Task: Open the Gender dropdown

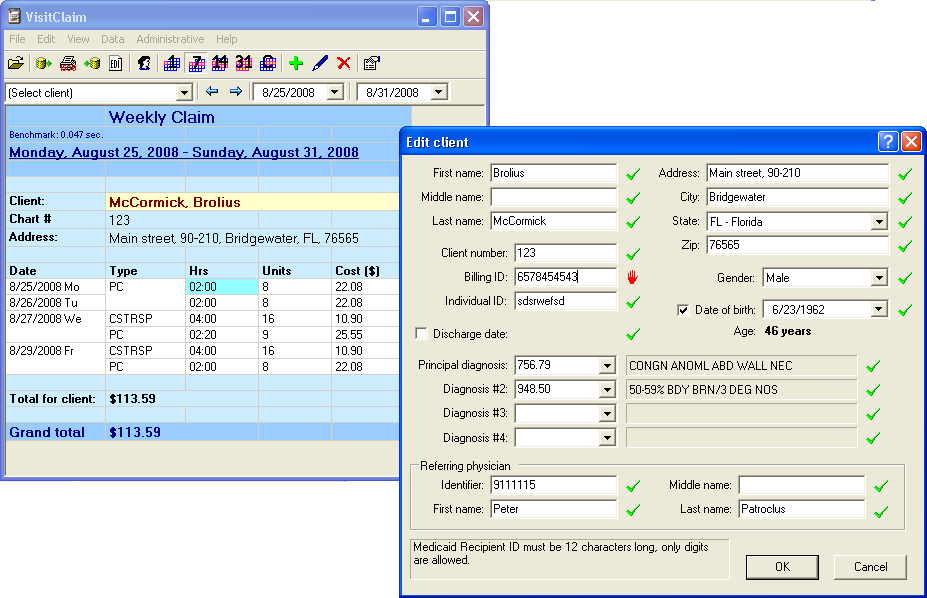Action: [879, 278]
